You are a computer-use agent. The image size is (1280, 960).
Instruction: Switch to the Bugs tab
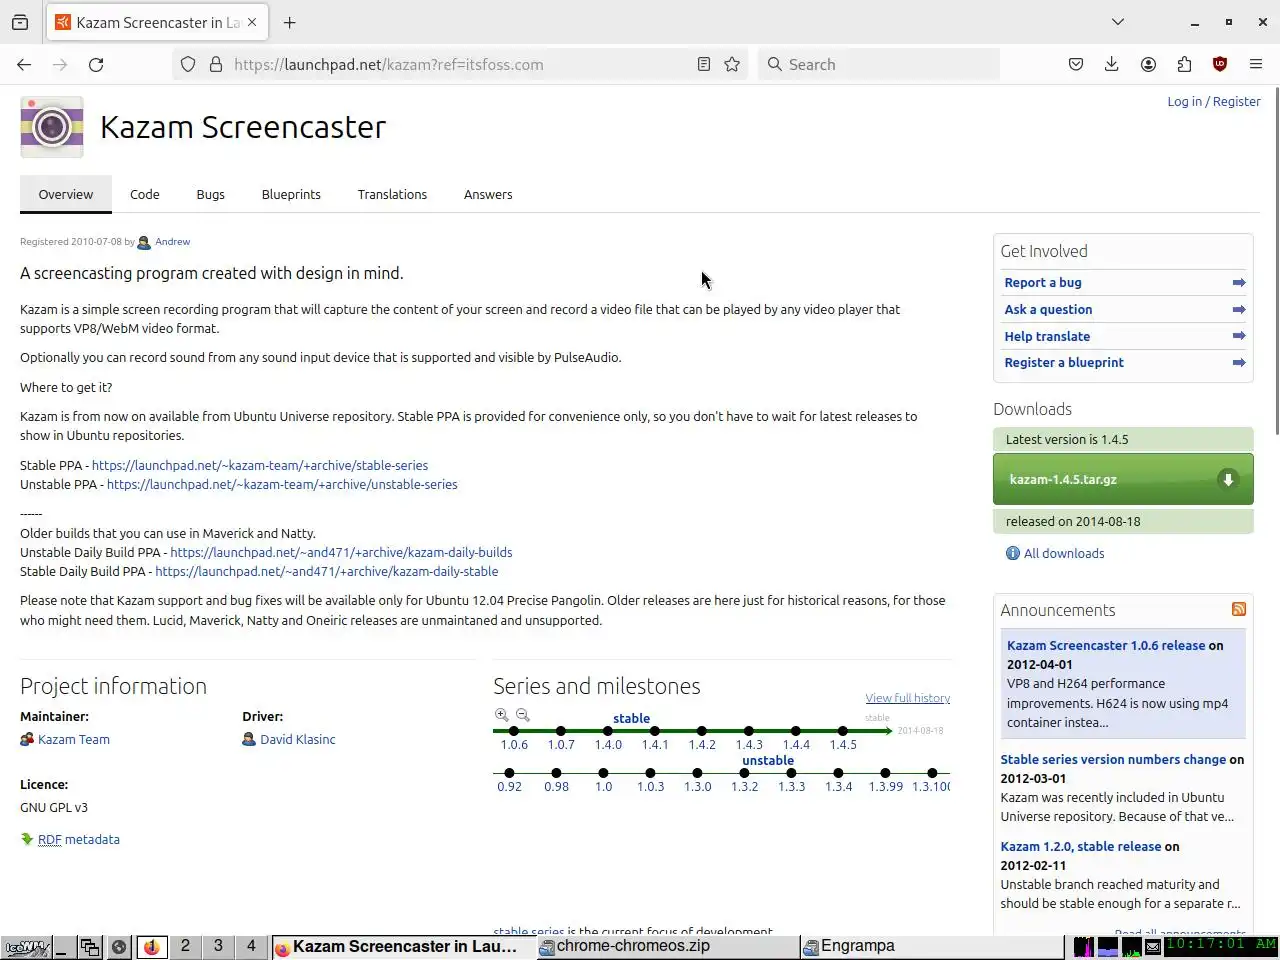(x=211, y=194)
